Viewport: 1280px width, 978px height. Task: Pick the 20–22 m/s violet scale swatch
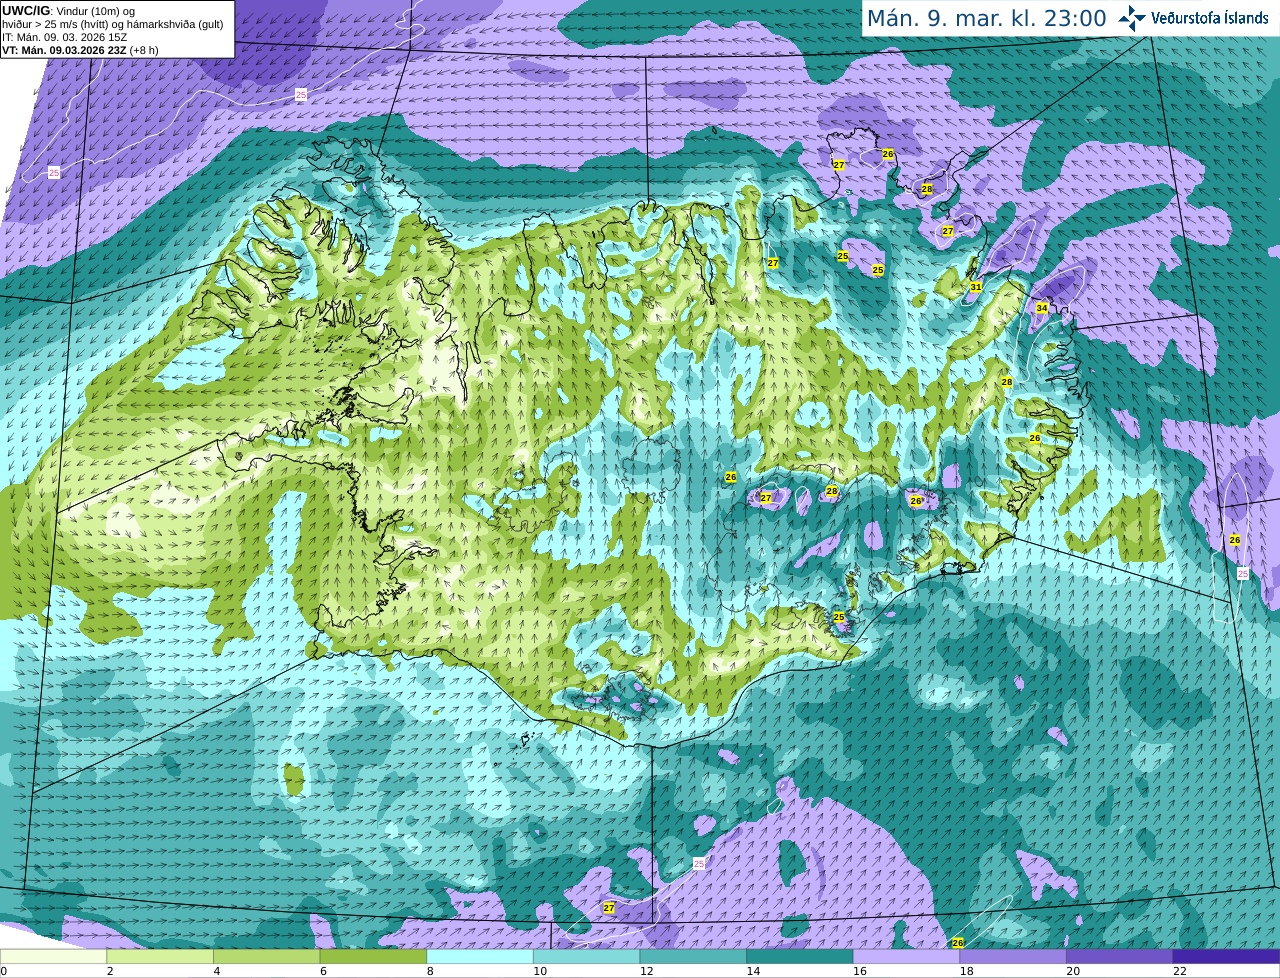pos(1120,956)
